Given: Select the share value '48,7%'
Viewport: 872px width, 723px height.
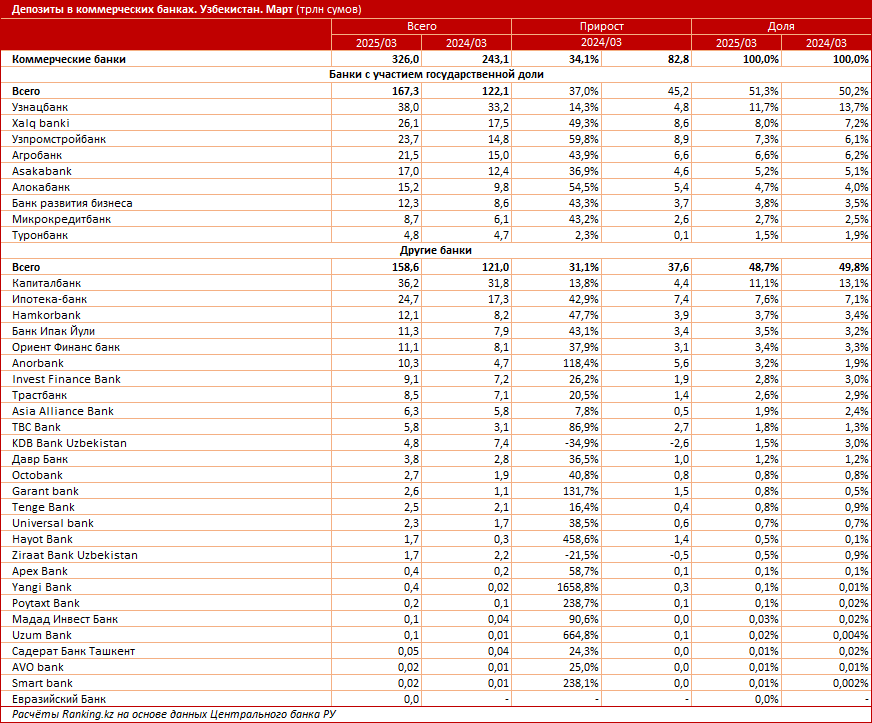Looking at the screenshot, I should pyautogui.click(x=764, y=268).
